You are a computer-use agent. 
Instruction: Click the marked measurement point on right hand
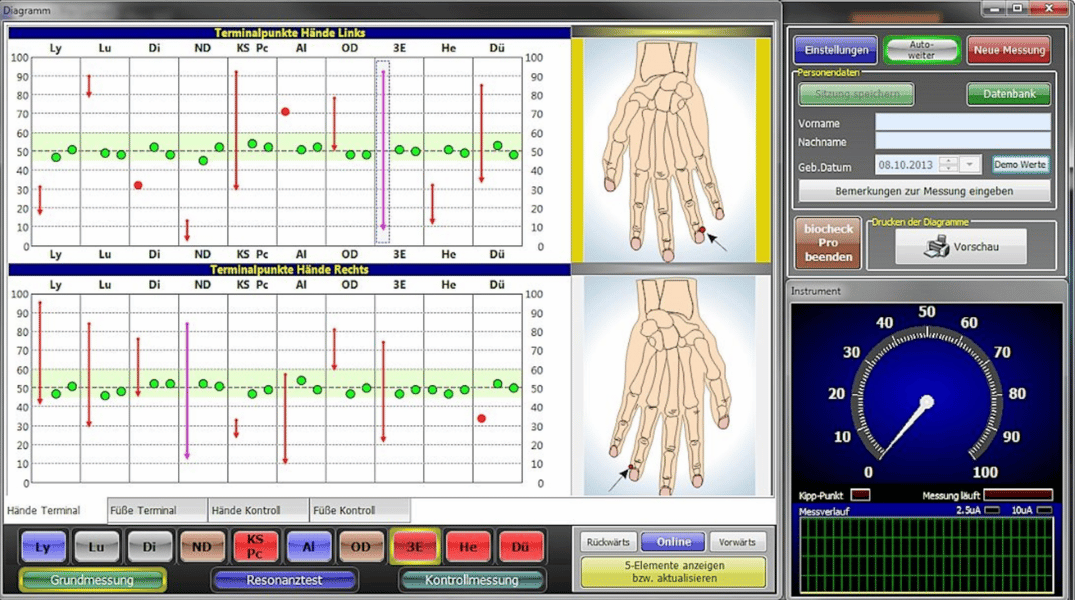(631, 468)
